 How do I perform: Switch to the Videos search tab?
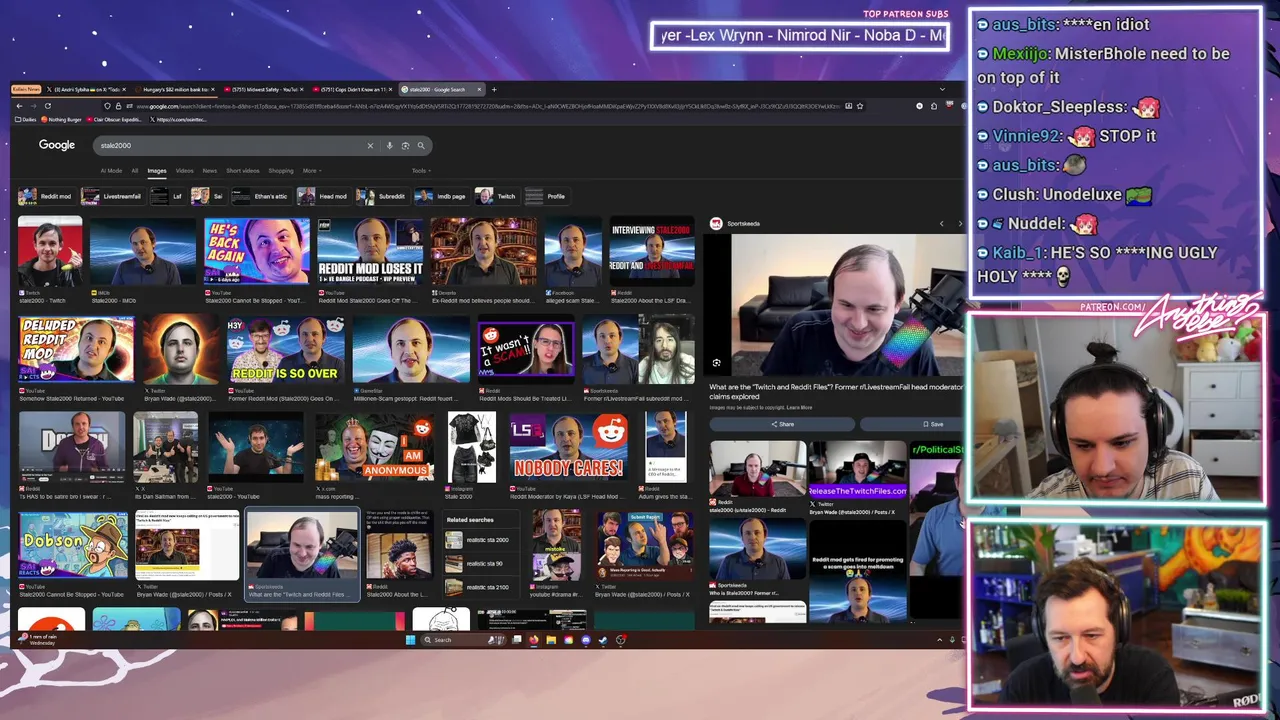(184, 171)
